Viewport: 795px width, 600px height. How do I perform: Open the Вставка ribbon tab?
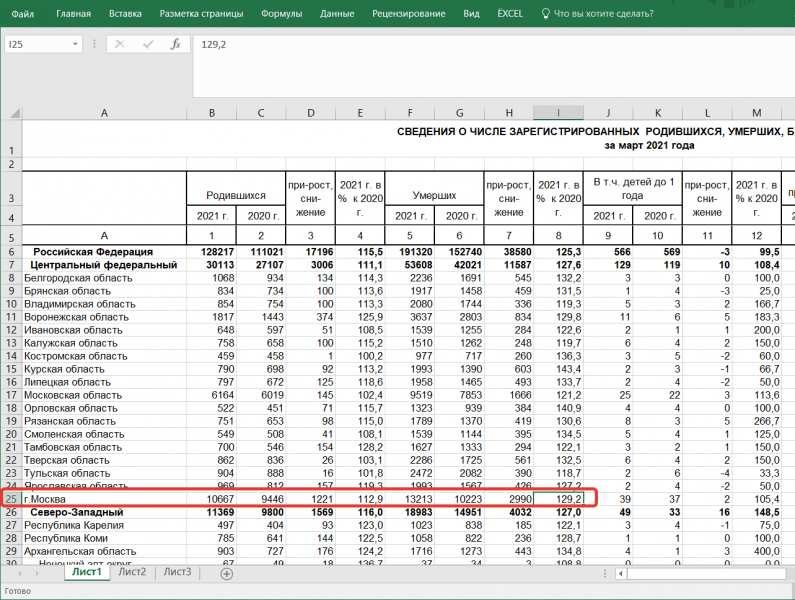pos(125,14)
